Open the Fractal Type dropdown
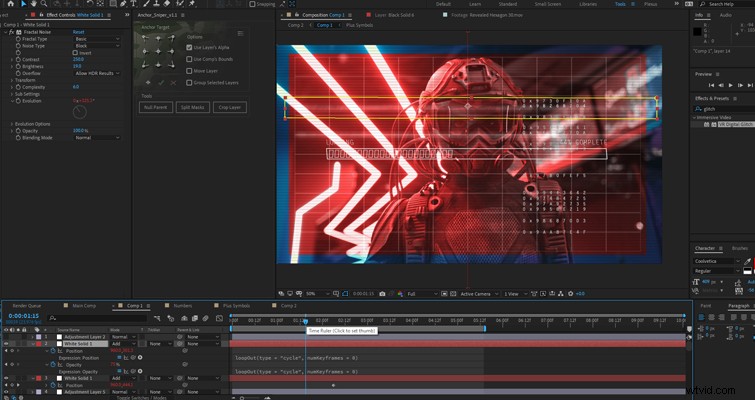This screenshot has height=400, width=755. (97, 39)
